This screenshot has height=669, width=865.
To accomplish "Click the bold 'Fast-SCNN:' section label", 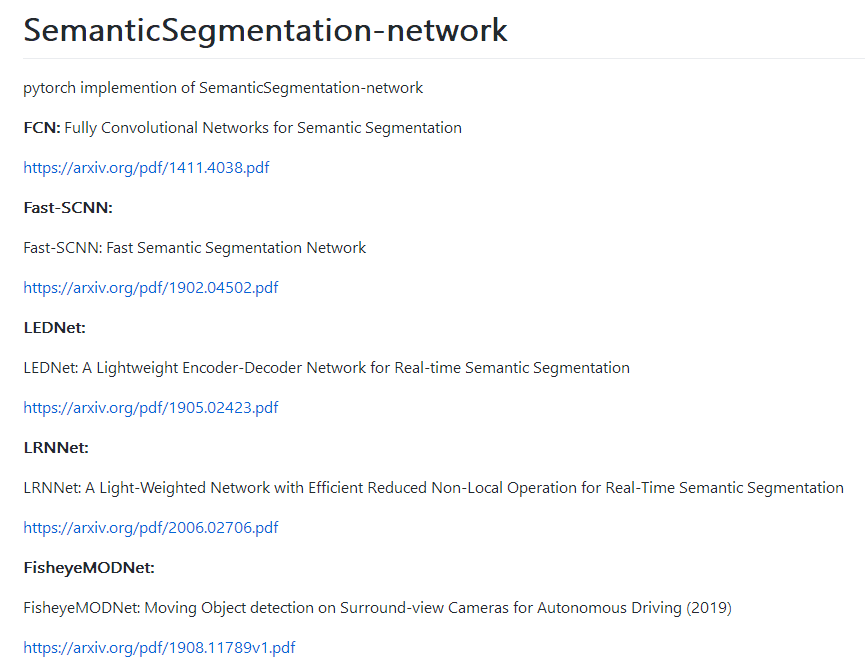I will [x=68, y=208].
